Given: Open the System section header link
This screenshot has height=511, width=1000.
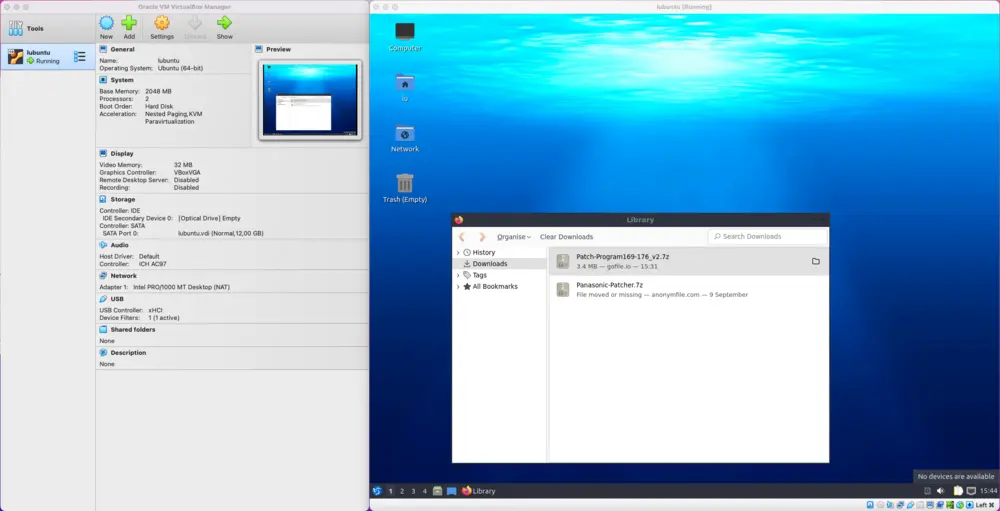Looking at the screenshot, I should pos(122,80).
